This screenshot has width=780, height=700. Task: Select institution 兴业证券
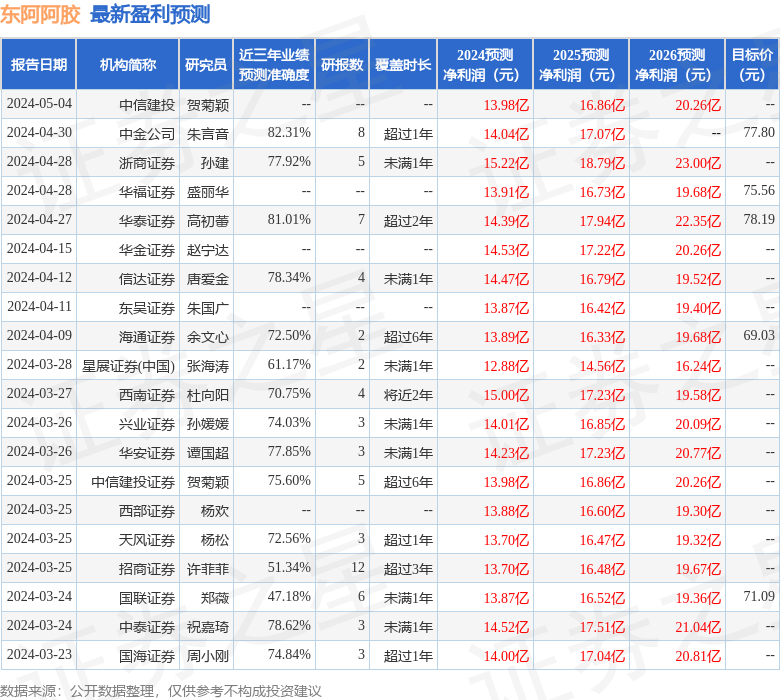click(147, 424)
